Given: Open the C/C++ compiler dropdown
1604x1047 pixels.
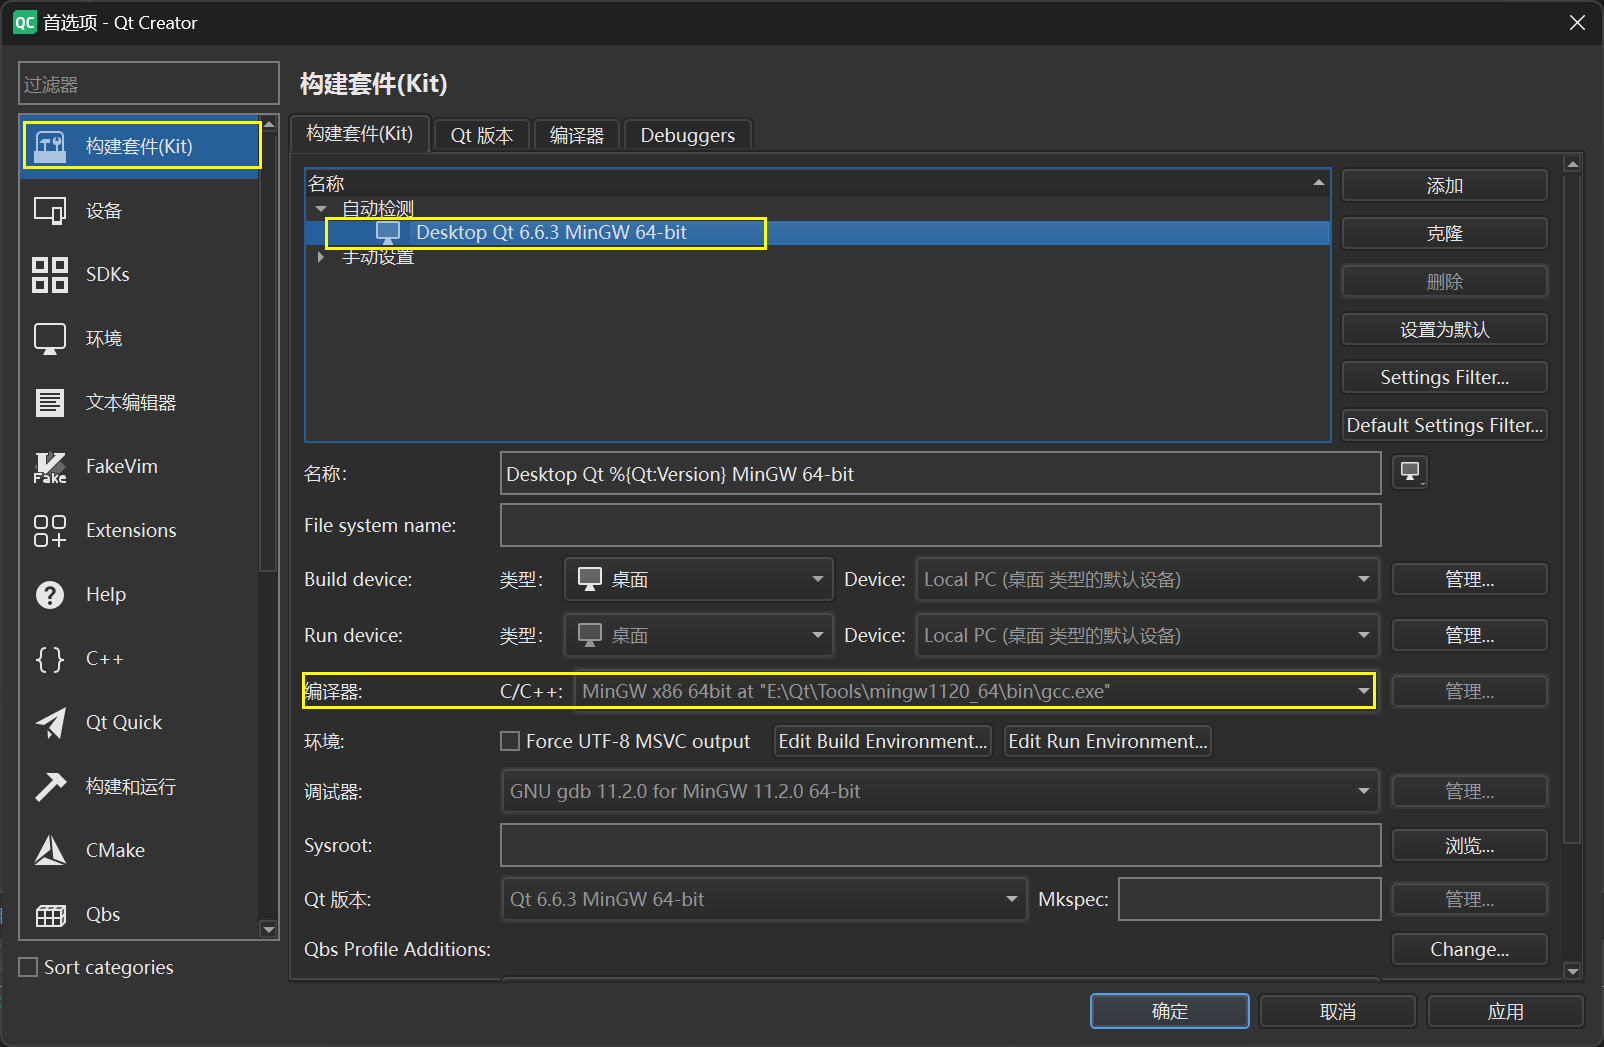Looking at the screenshot, I should coord(975,691).
